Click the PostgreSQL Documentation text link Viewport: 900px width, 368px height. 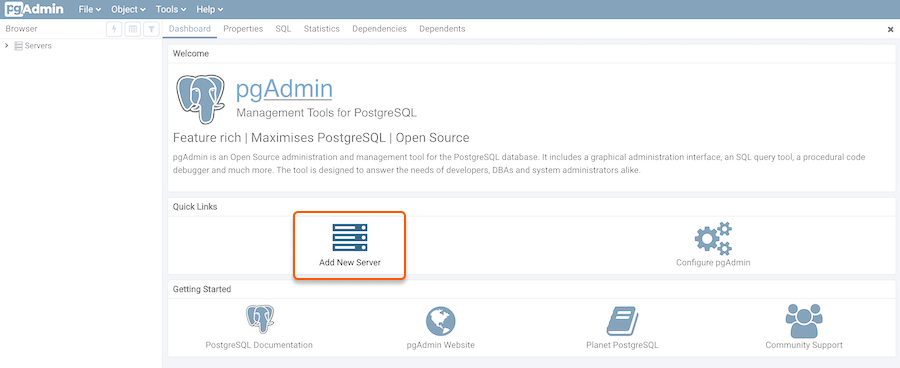coord(259,345)
